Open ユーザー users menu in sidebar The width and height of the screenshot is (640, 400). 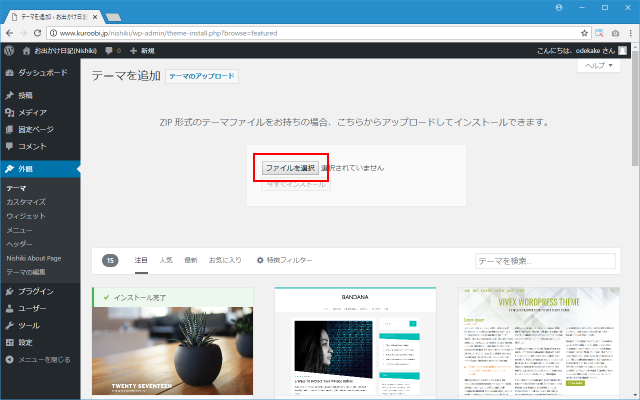(x=40, y=309)
